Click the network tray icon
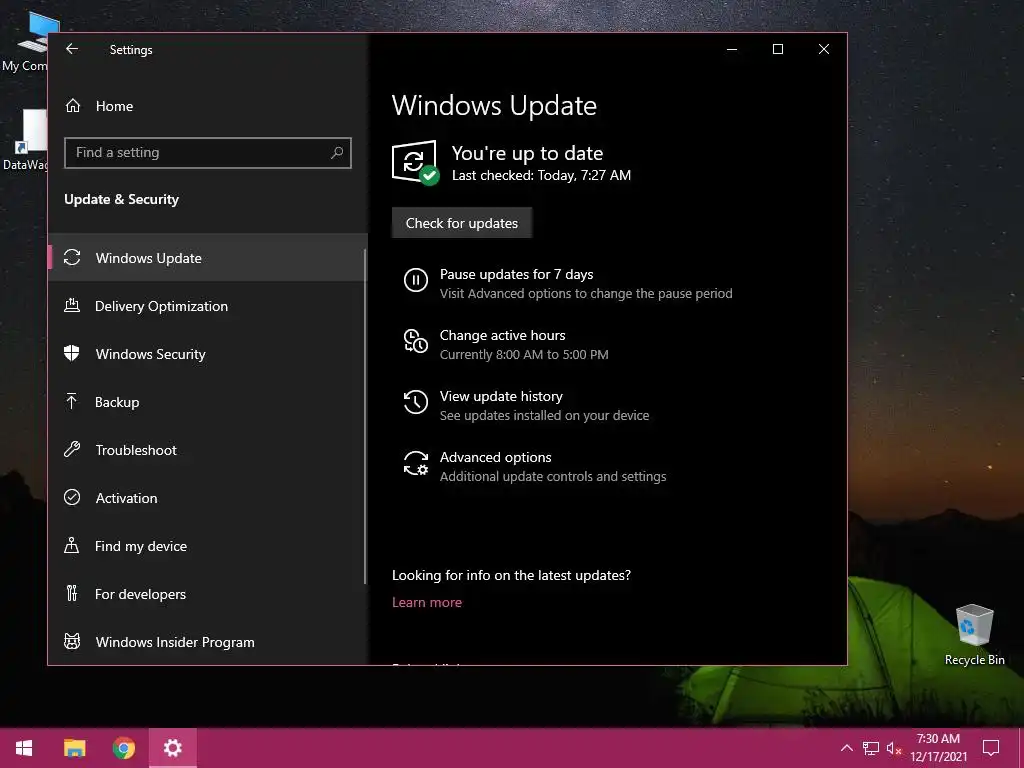The width and height of the screenshot is (1024, 768). pyautogui.click(x=871, y=748)
